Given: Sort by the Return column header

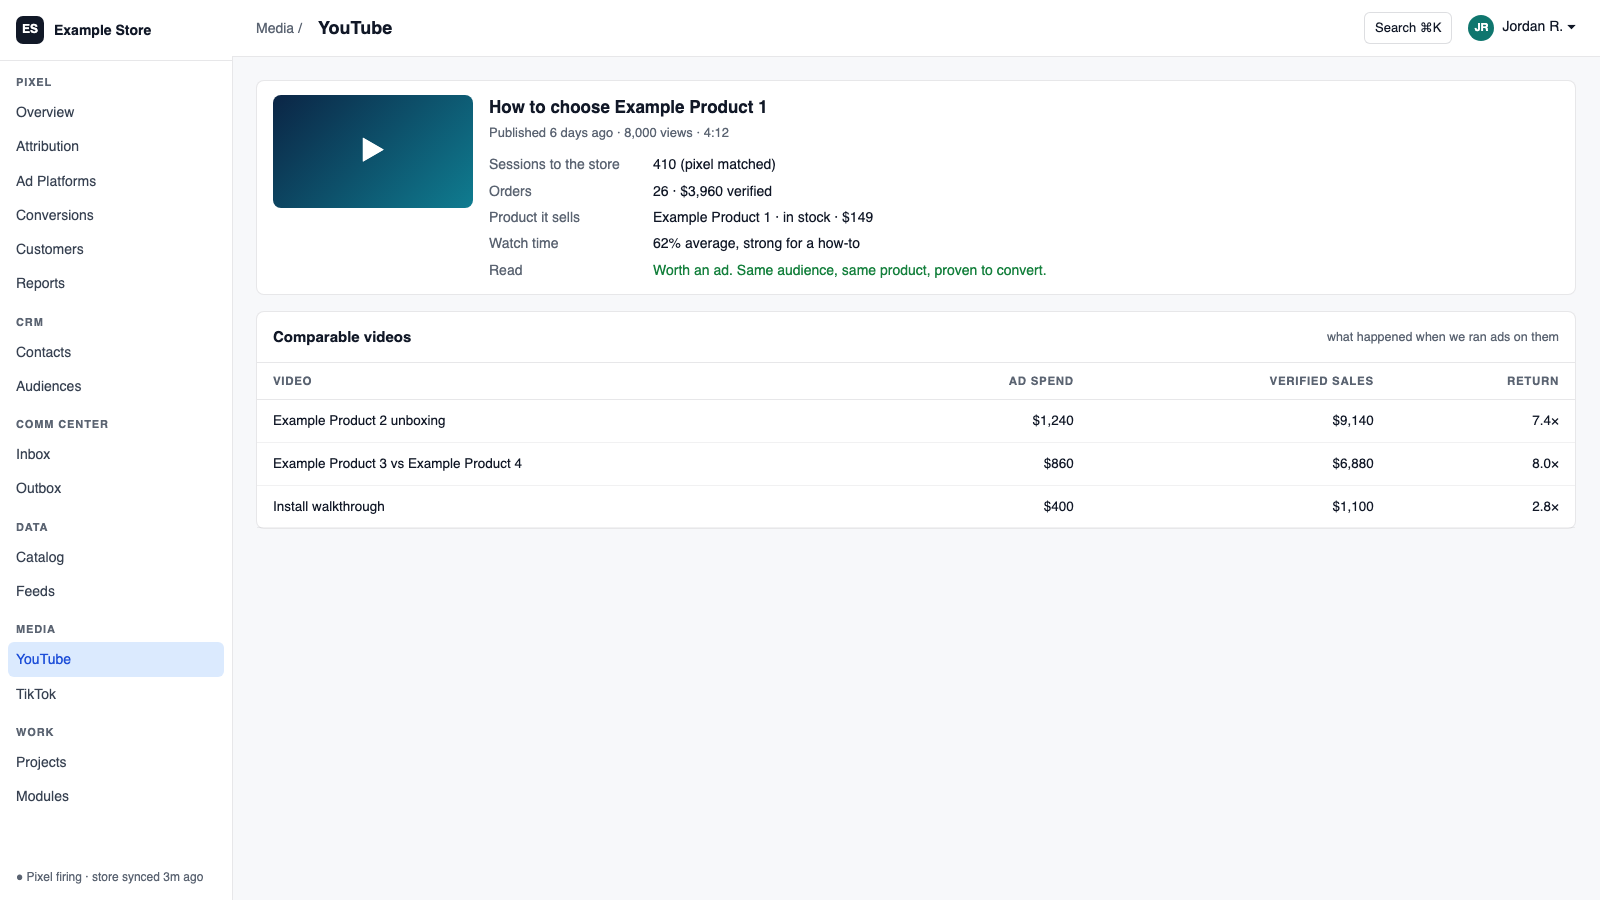Looking at the screenshot, I should (1532, 381).
